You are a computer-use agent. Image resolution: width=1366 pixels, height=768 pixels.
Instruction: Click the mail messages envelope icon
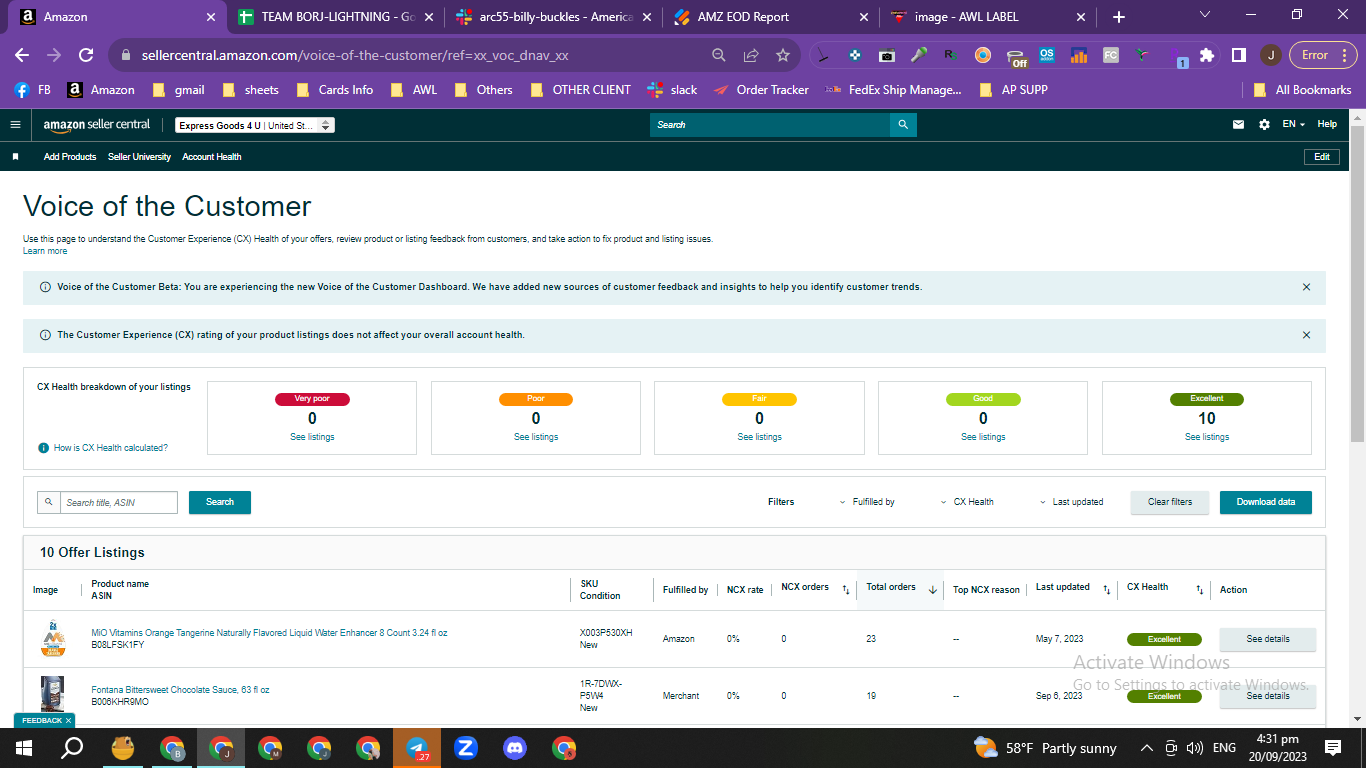[1238, 125]
